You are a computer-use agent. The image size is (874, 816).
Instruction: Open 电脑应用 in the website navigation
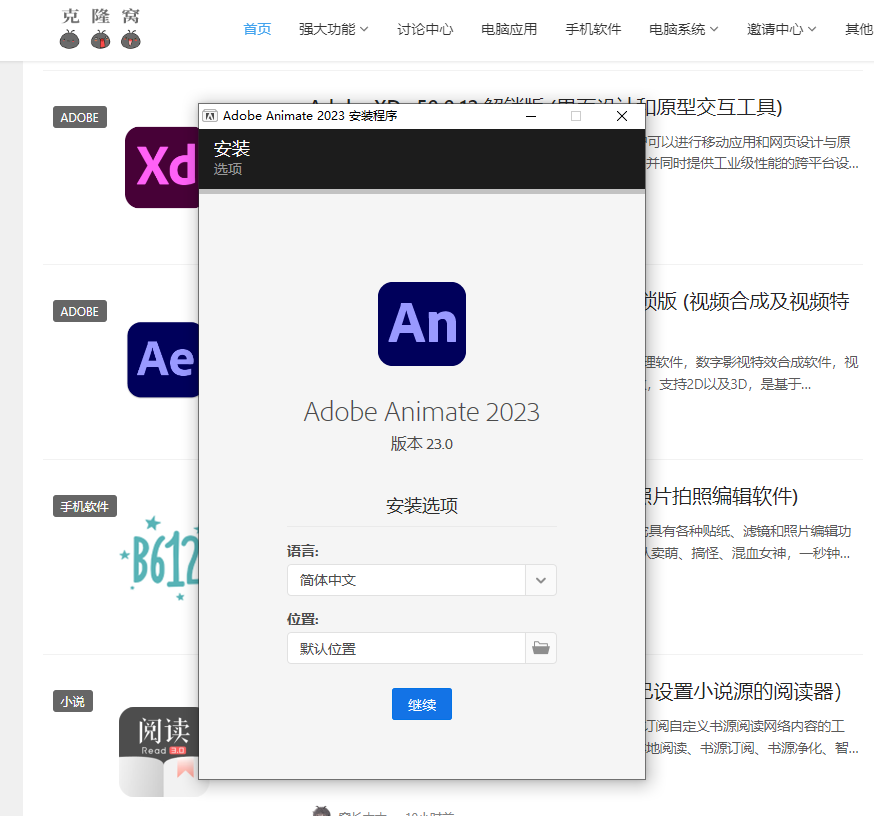click(509, 29)
